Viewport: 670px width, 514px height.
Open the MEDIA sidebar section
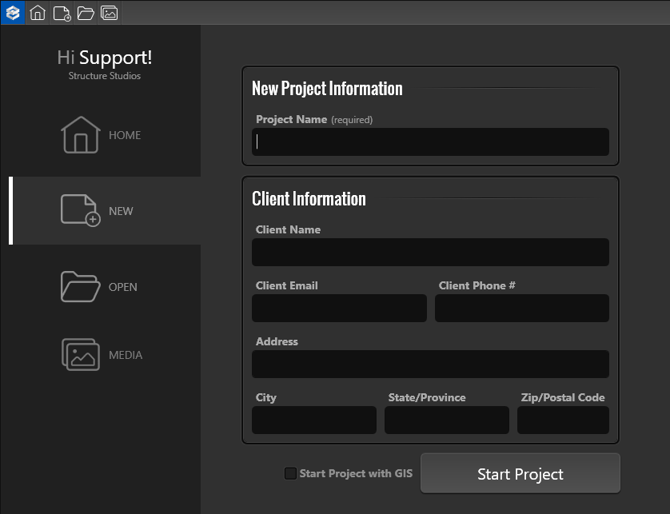125,355
